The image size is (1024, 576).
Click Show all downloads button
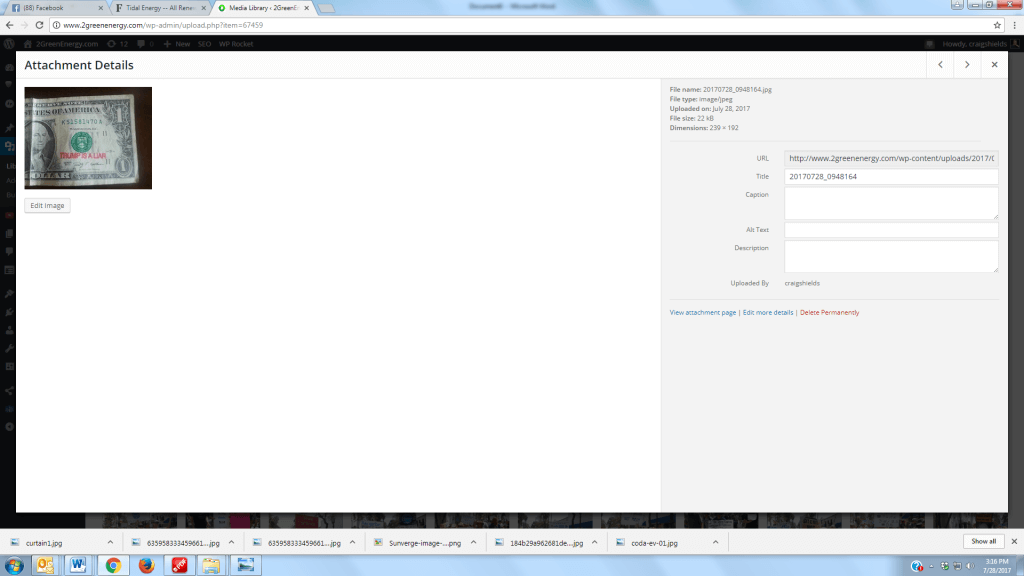click(x=984, y=541)
